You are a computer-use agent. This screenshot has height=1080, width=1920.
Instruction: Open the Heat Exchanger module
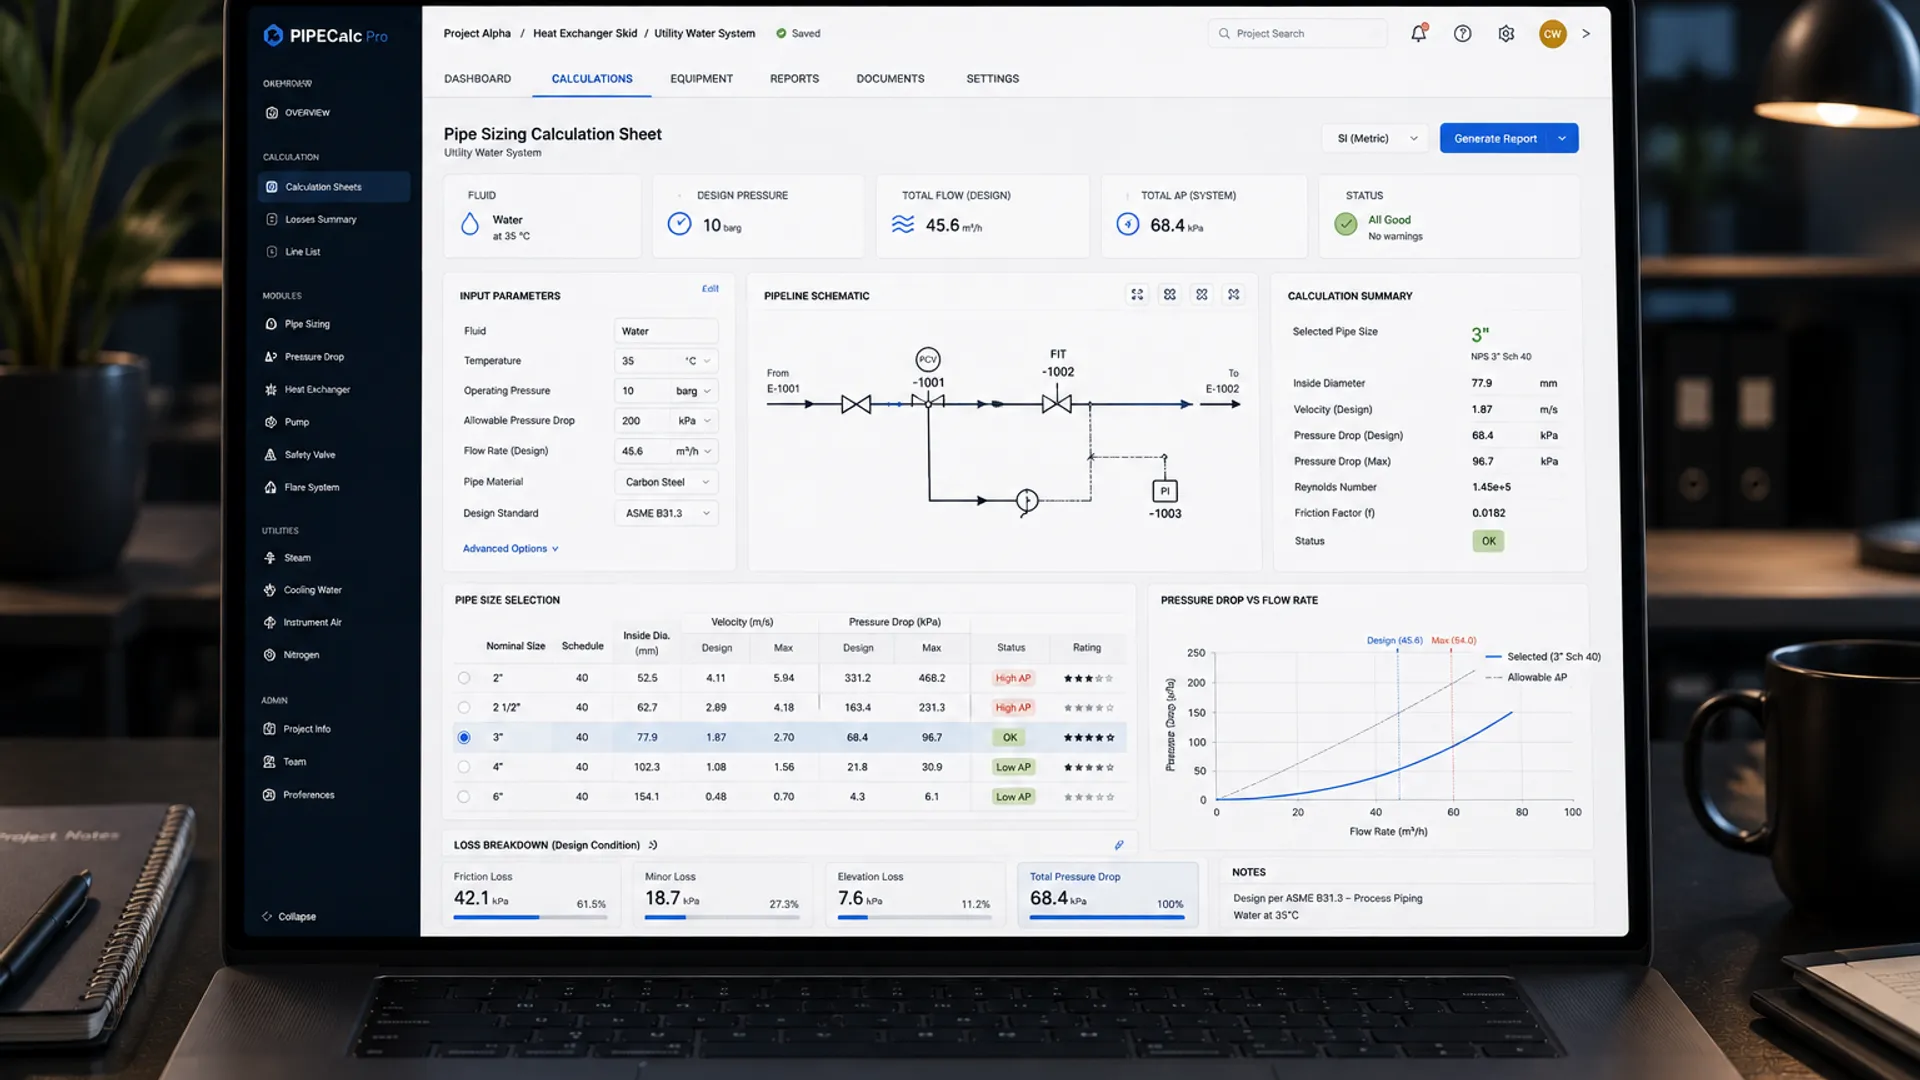point(307,389)
